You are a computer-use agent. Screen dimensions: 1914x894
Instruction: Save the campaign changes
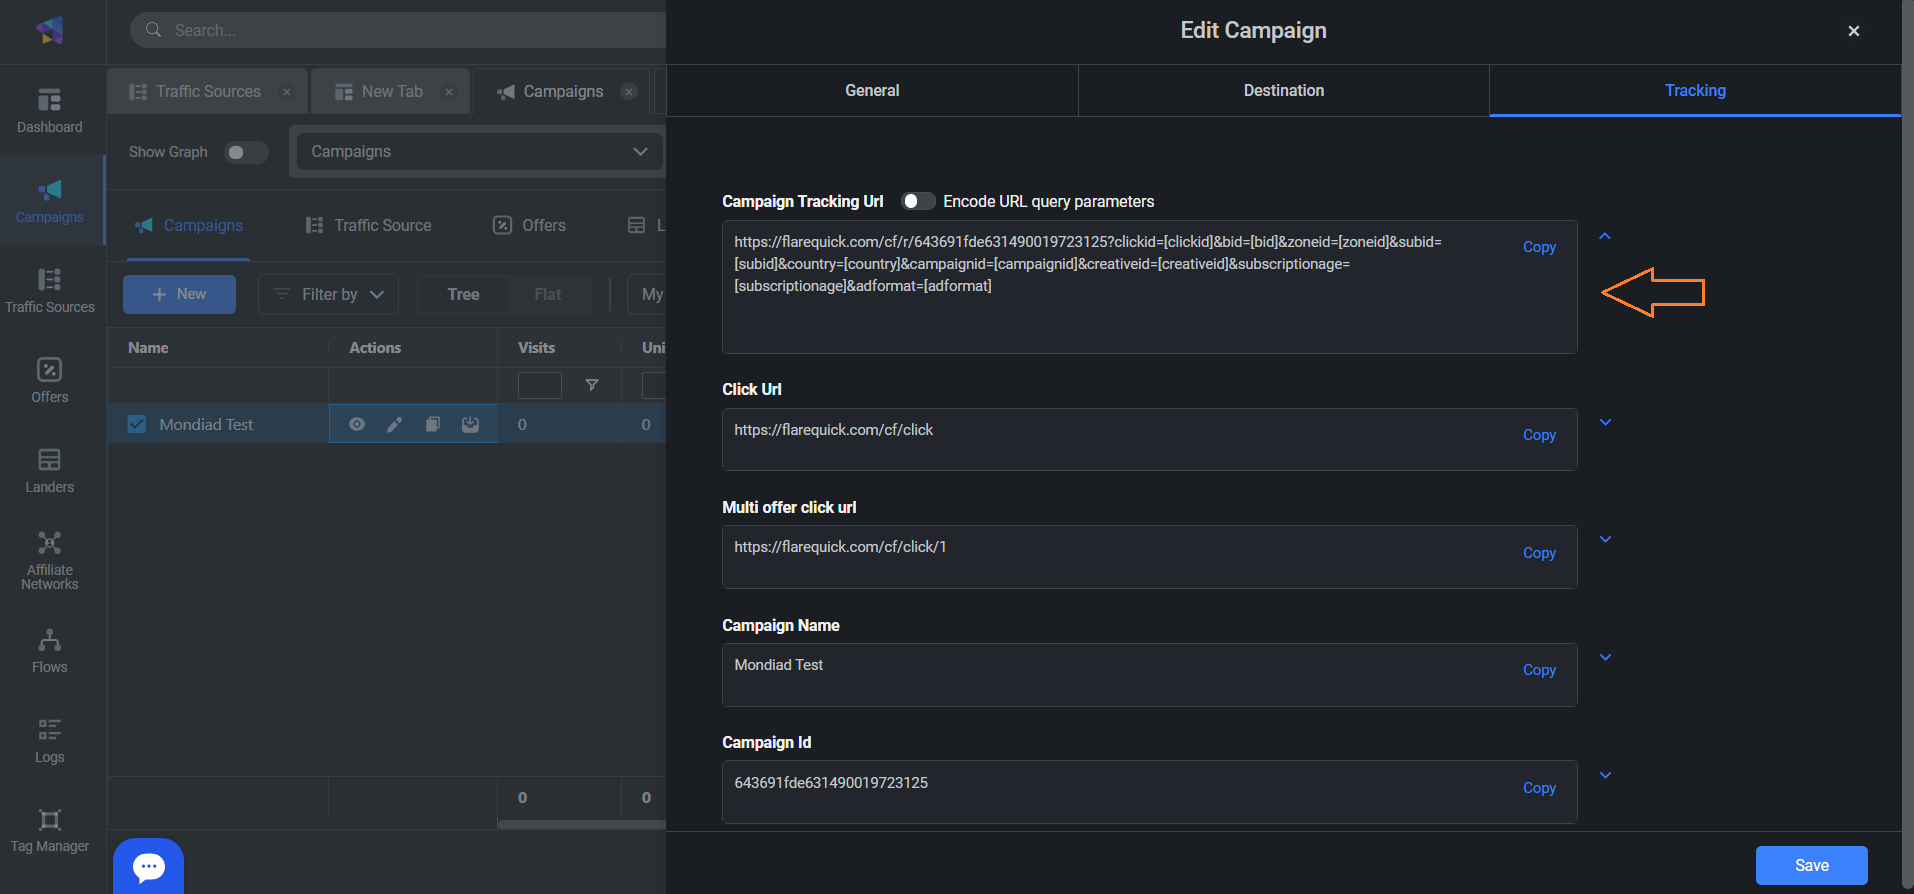coord(1811,865)
